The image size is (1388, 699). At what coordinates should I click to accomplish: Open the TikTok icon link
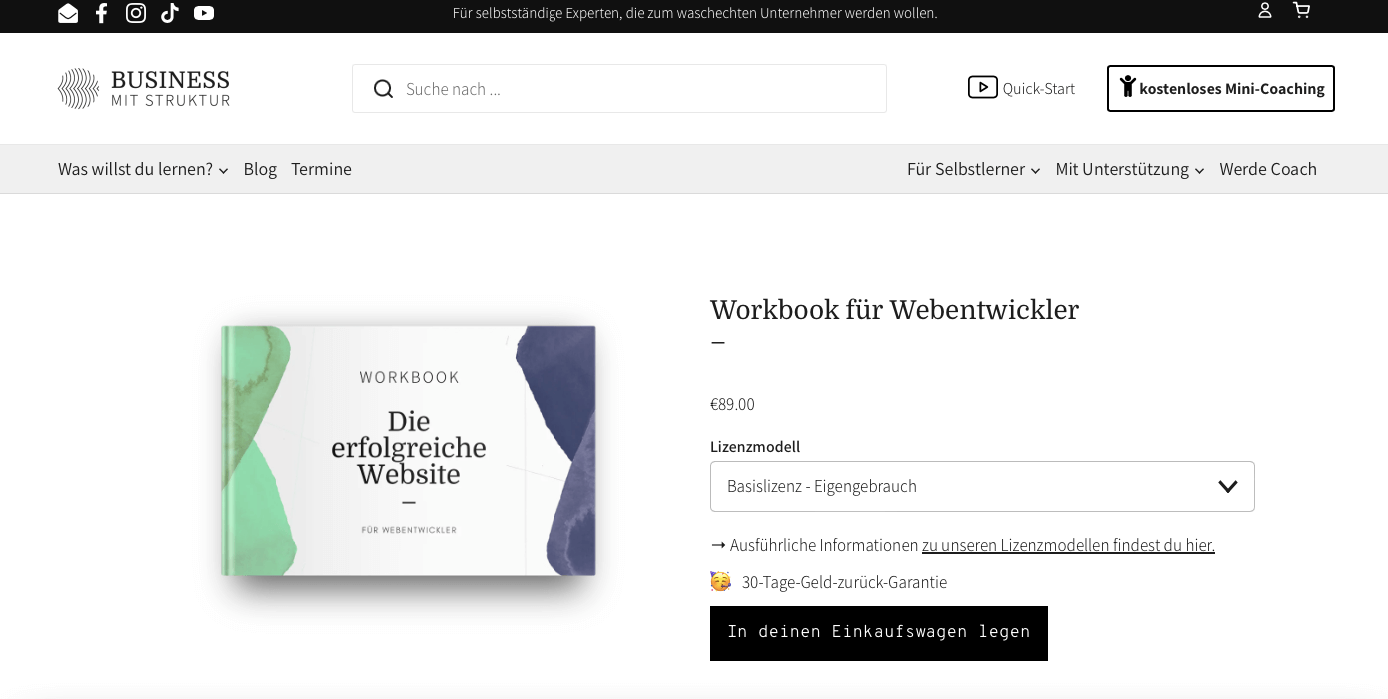coord(170,13)
